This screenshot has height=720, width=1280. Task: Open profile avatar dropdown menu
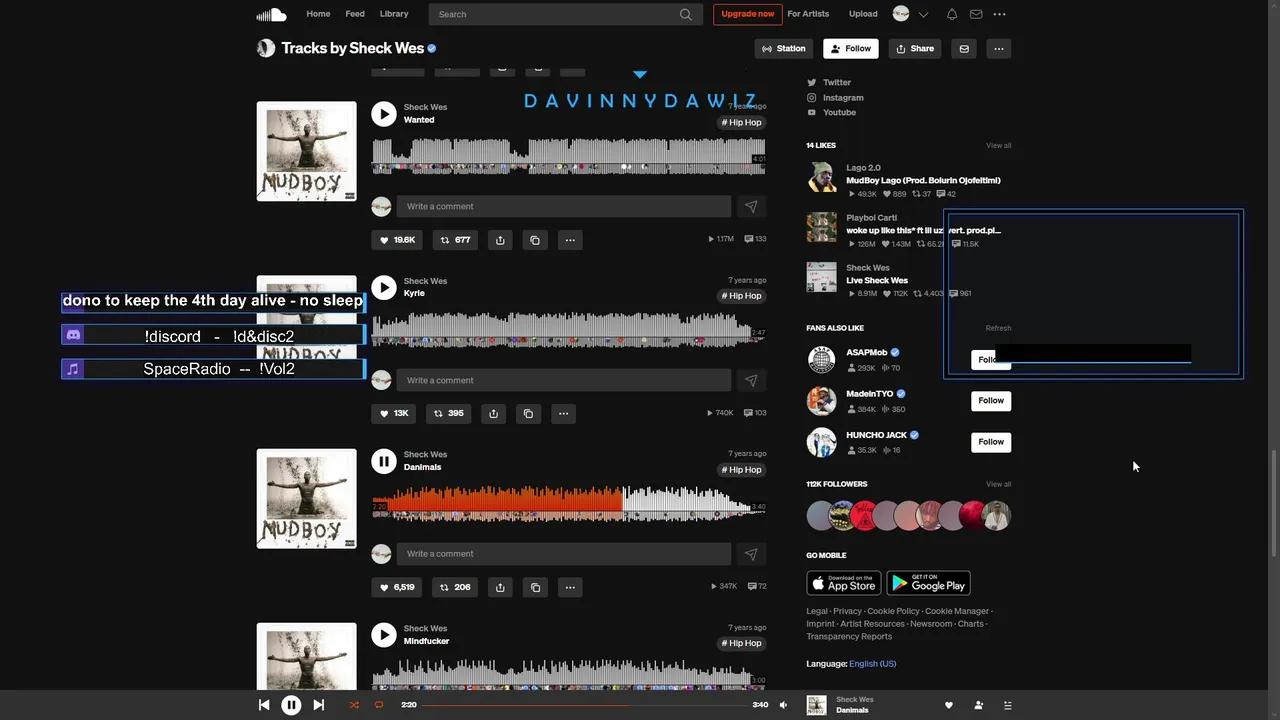[x=910, y=14]
